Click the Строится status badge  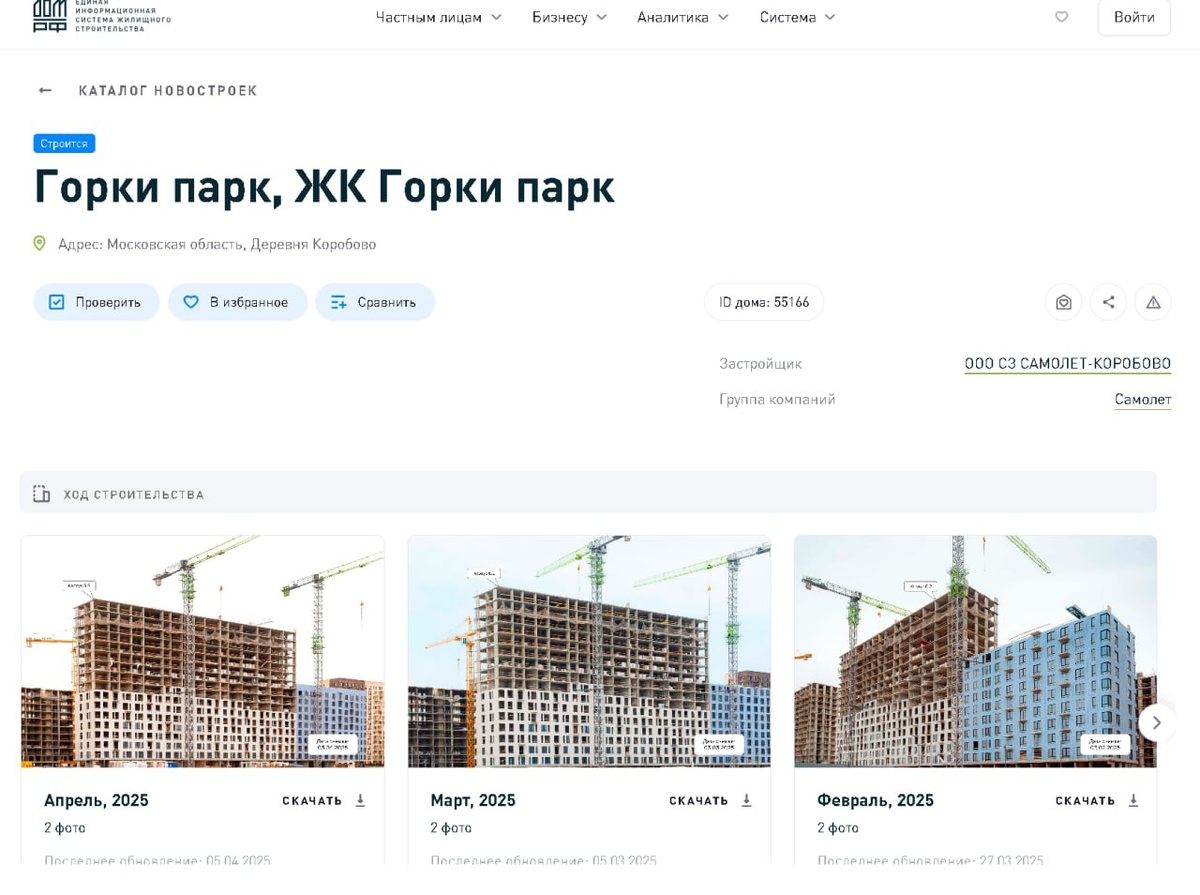(64, 144)
